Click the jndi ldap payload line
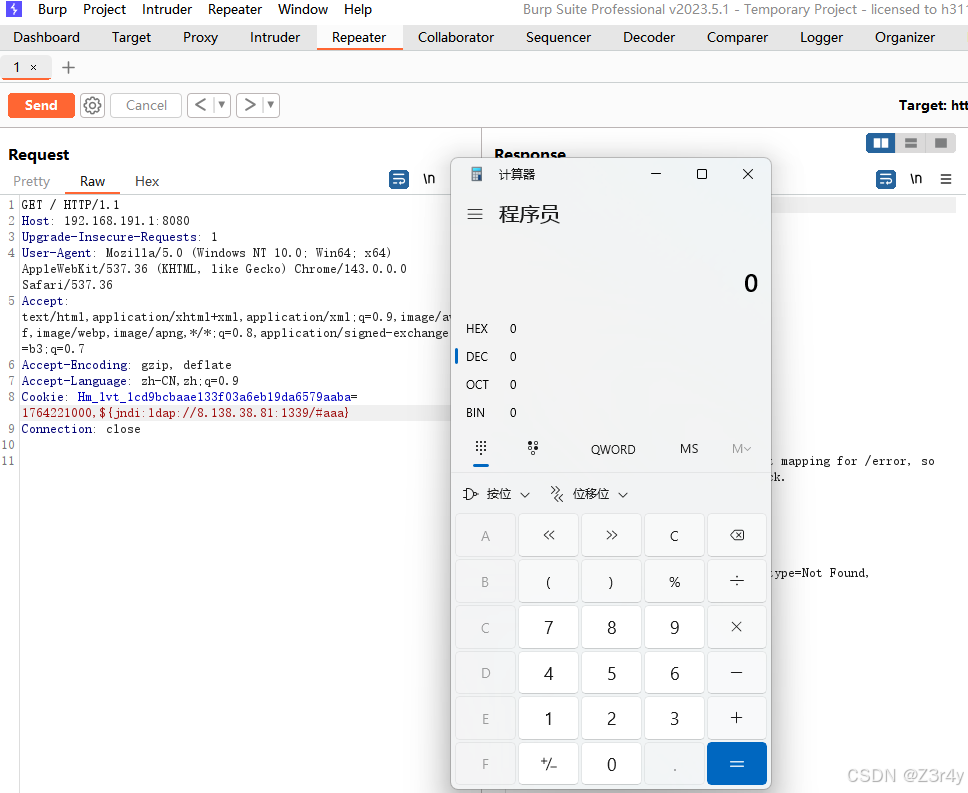The height and width of the screenshot is (793, 968). click(x=185, y=413)
